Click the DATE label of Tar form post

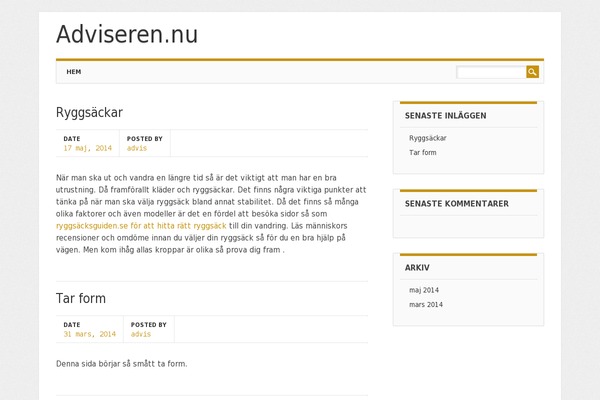pos(72,325)
